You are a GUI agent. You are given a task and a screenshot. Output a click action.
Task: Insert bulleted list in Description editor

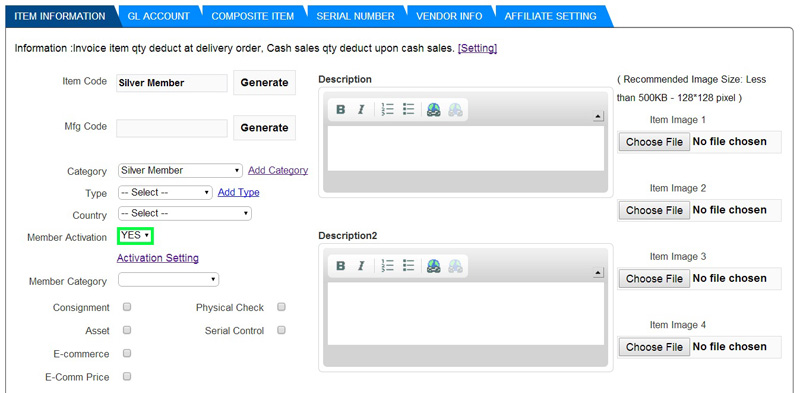click(x=408, y=109)
